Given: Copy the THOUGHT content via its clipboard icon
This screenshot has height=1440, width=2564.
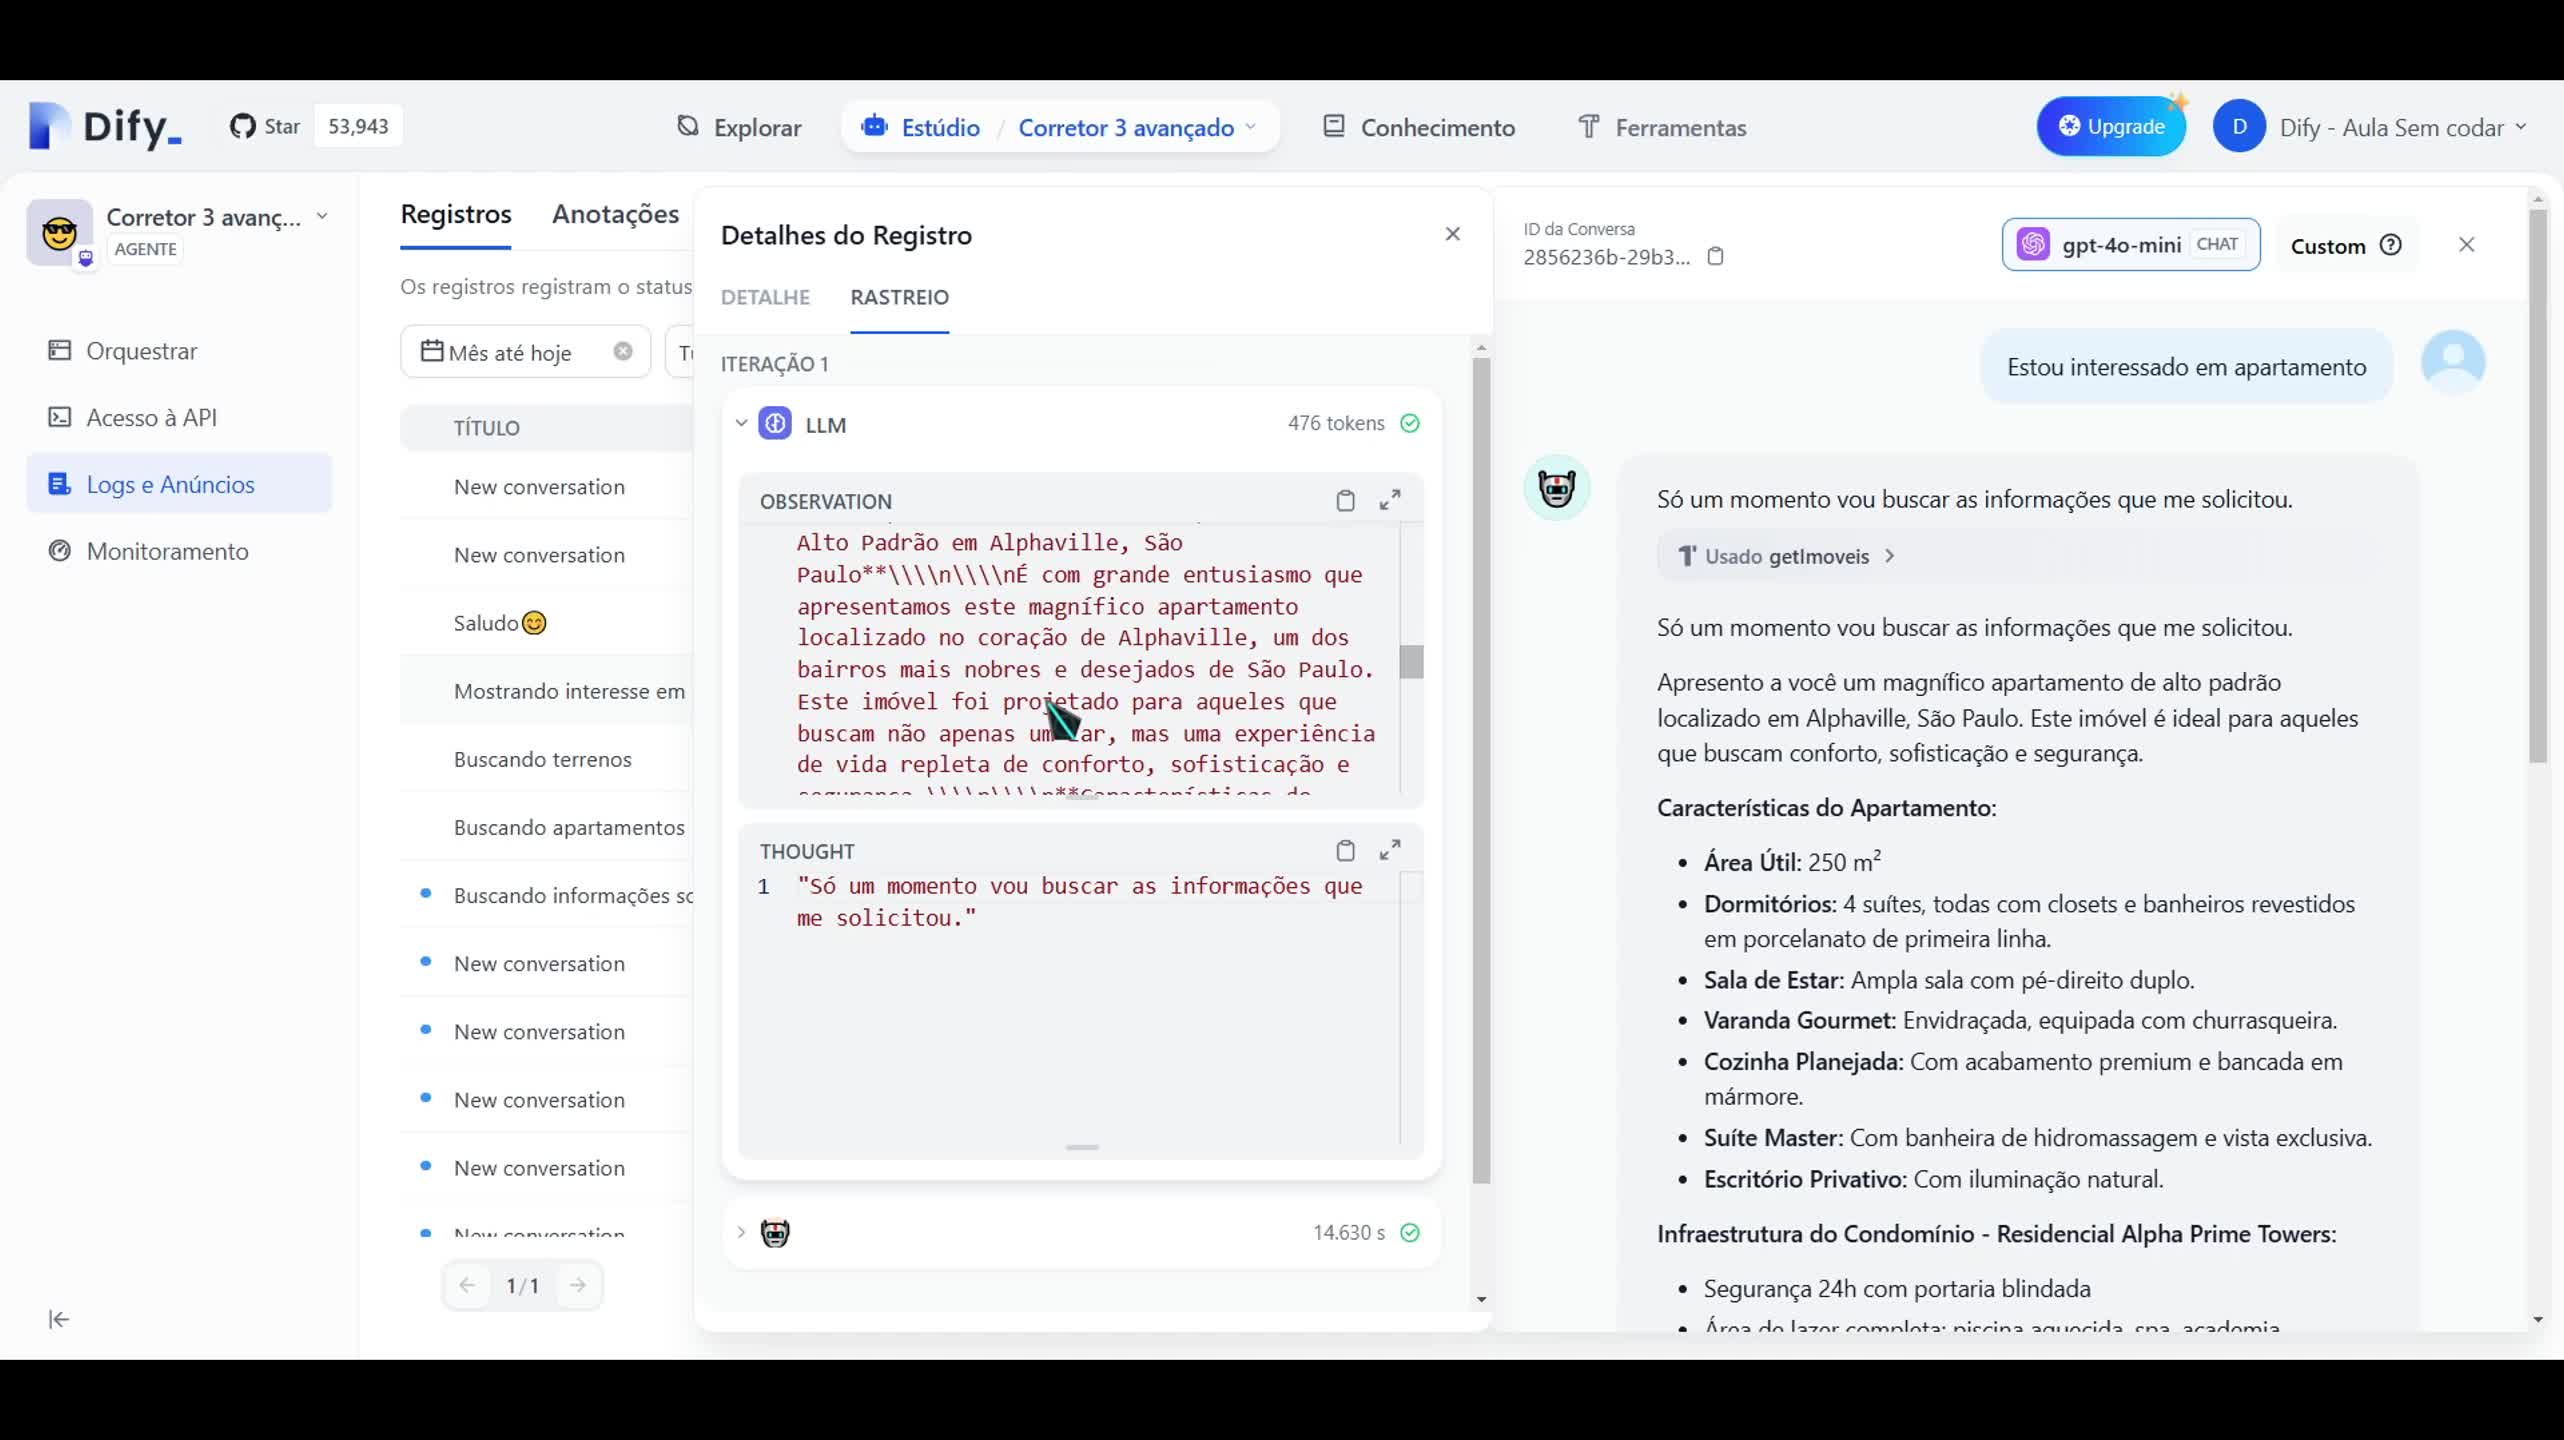Looking at the screenshot, I should coord(1346,850).
